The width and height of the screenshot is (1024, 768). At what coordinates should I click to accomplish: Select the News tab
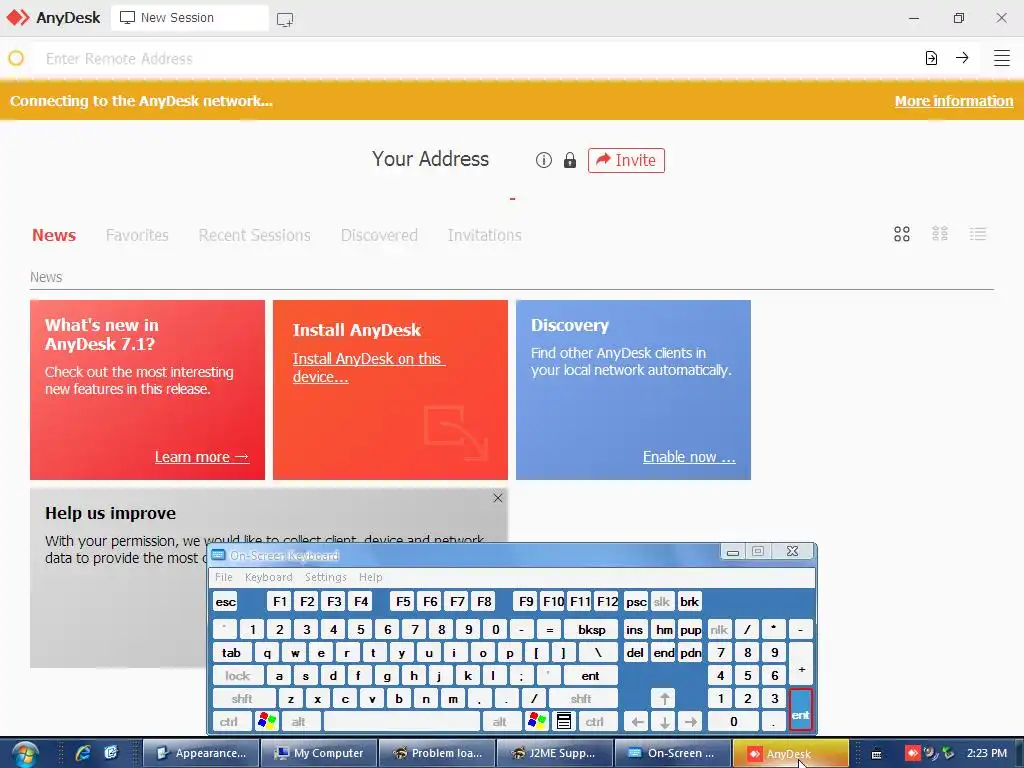(54, 235)
